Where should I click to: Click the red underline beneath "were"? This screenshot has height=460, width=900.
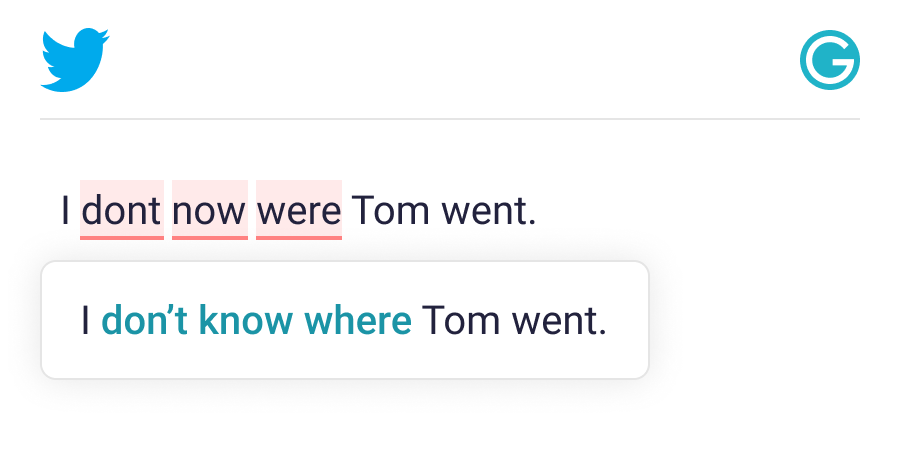(x=299, y=237)
